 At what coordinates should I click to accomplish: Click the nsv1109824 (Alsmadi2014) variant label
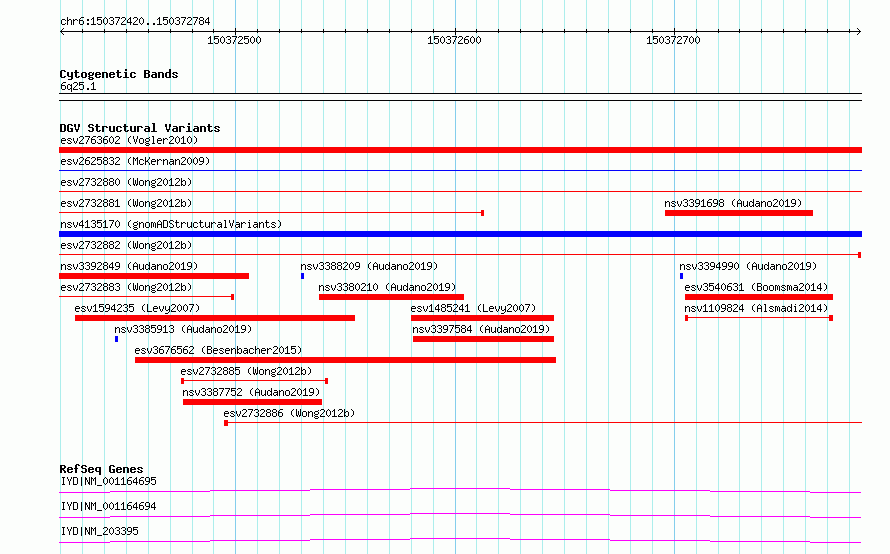click(x=756, y=308)
